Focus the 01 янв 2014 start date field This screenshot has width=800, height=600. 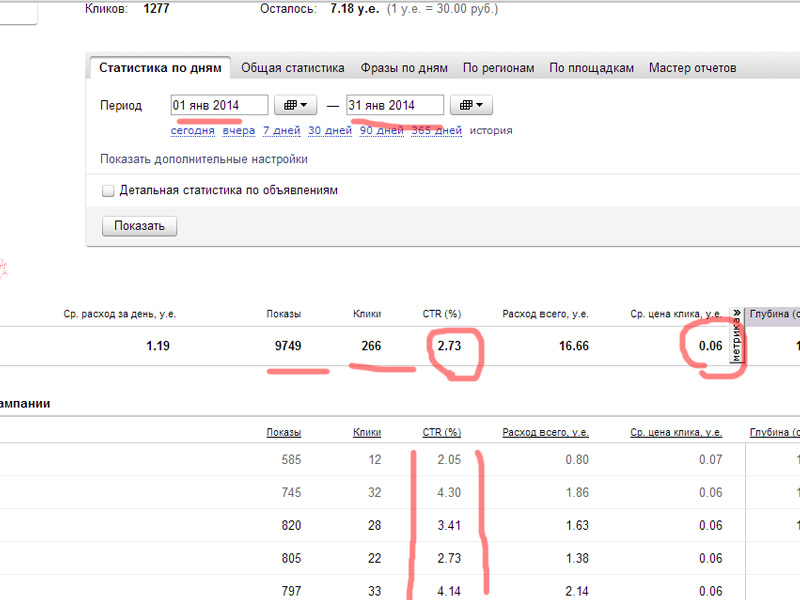(x=219, y=105)
